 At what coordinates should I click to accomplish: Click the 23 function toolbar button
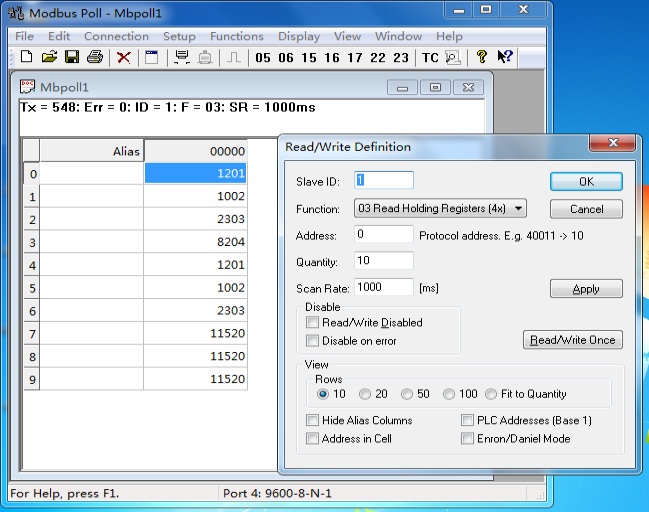click(x=401, y=58)
